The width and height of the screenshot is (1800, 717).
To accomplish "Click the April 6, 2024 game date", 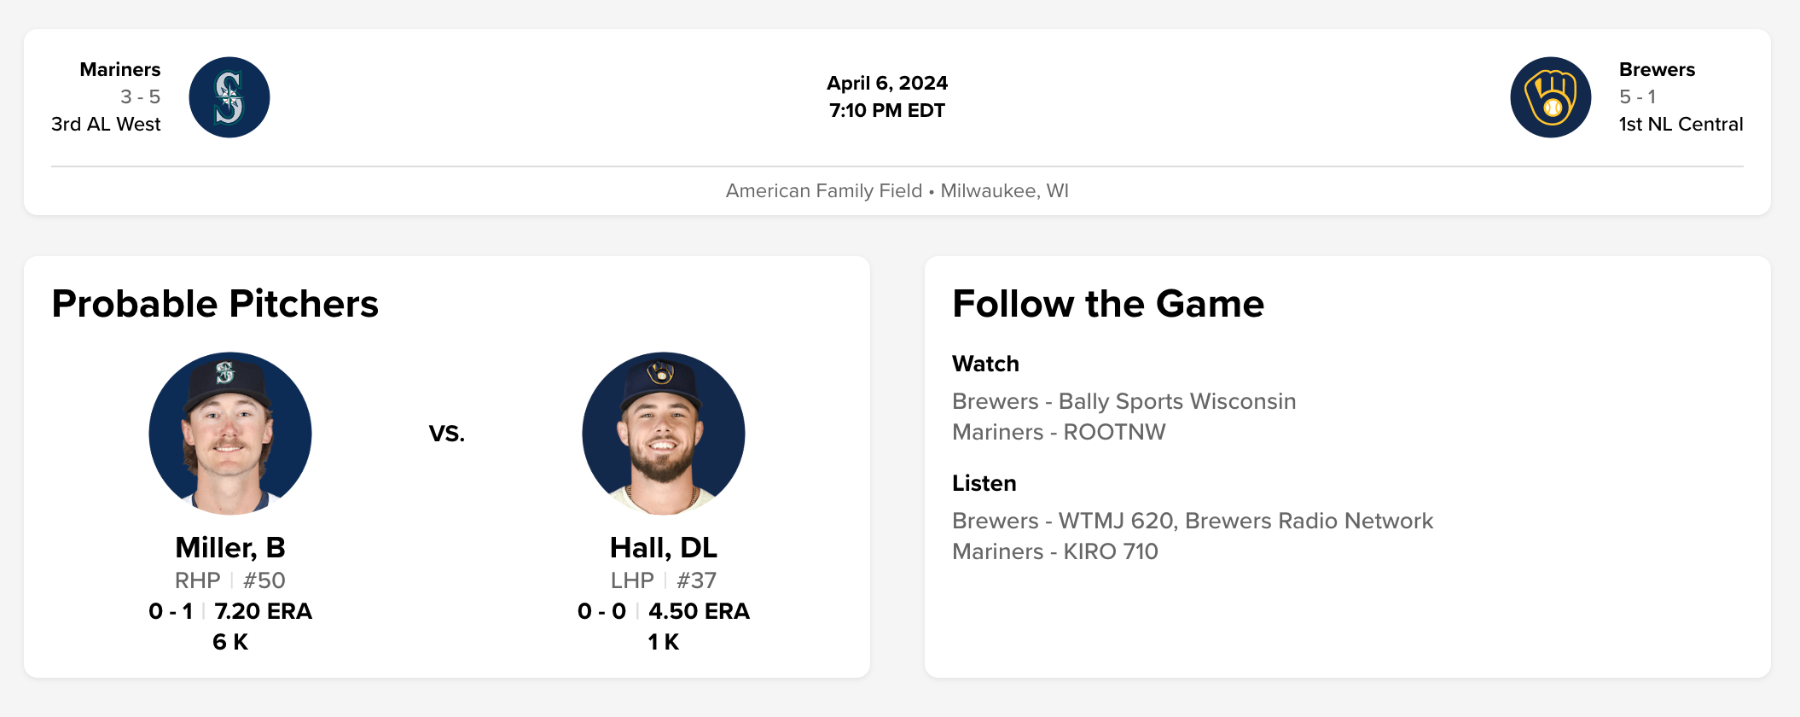I will pos(887,83).
